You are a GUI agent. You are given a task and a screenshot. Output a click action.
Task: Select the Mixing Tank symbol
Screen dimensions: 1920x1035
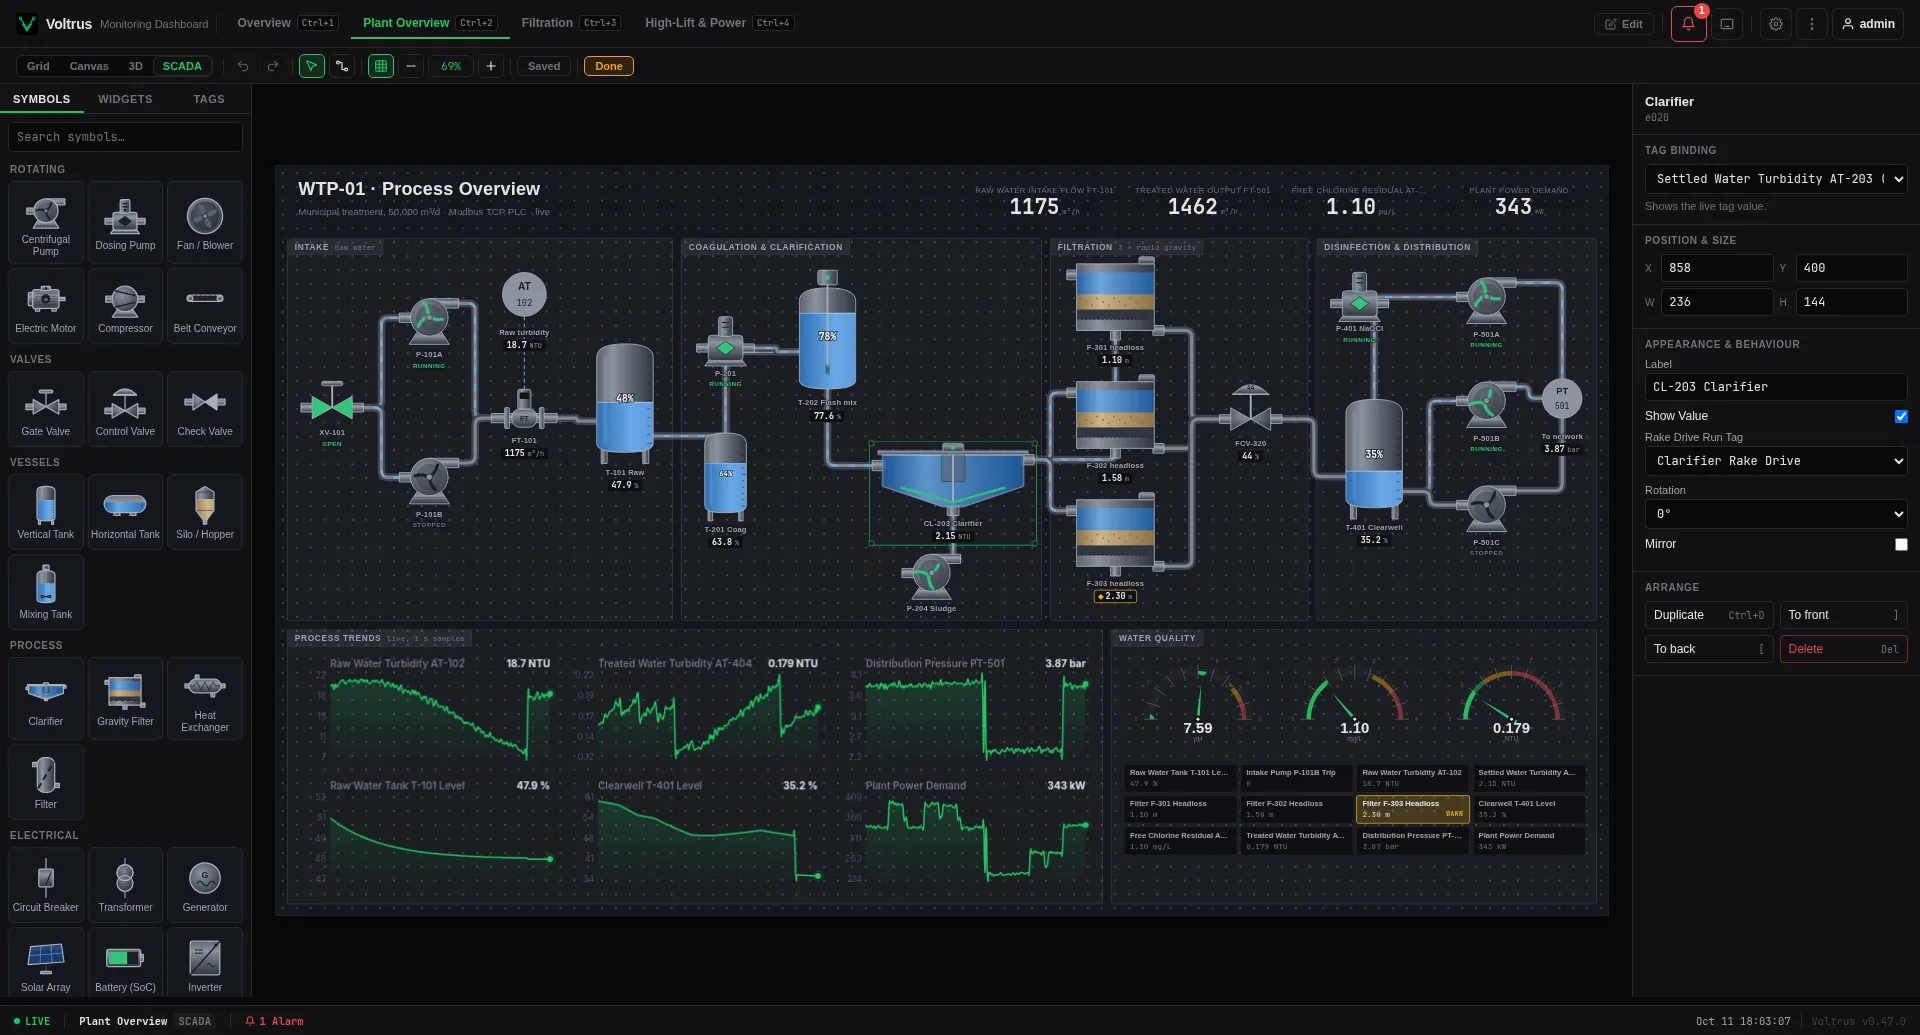click(45, 592)
